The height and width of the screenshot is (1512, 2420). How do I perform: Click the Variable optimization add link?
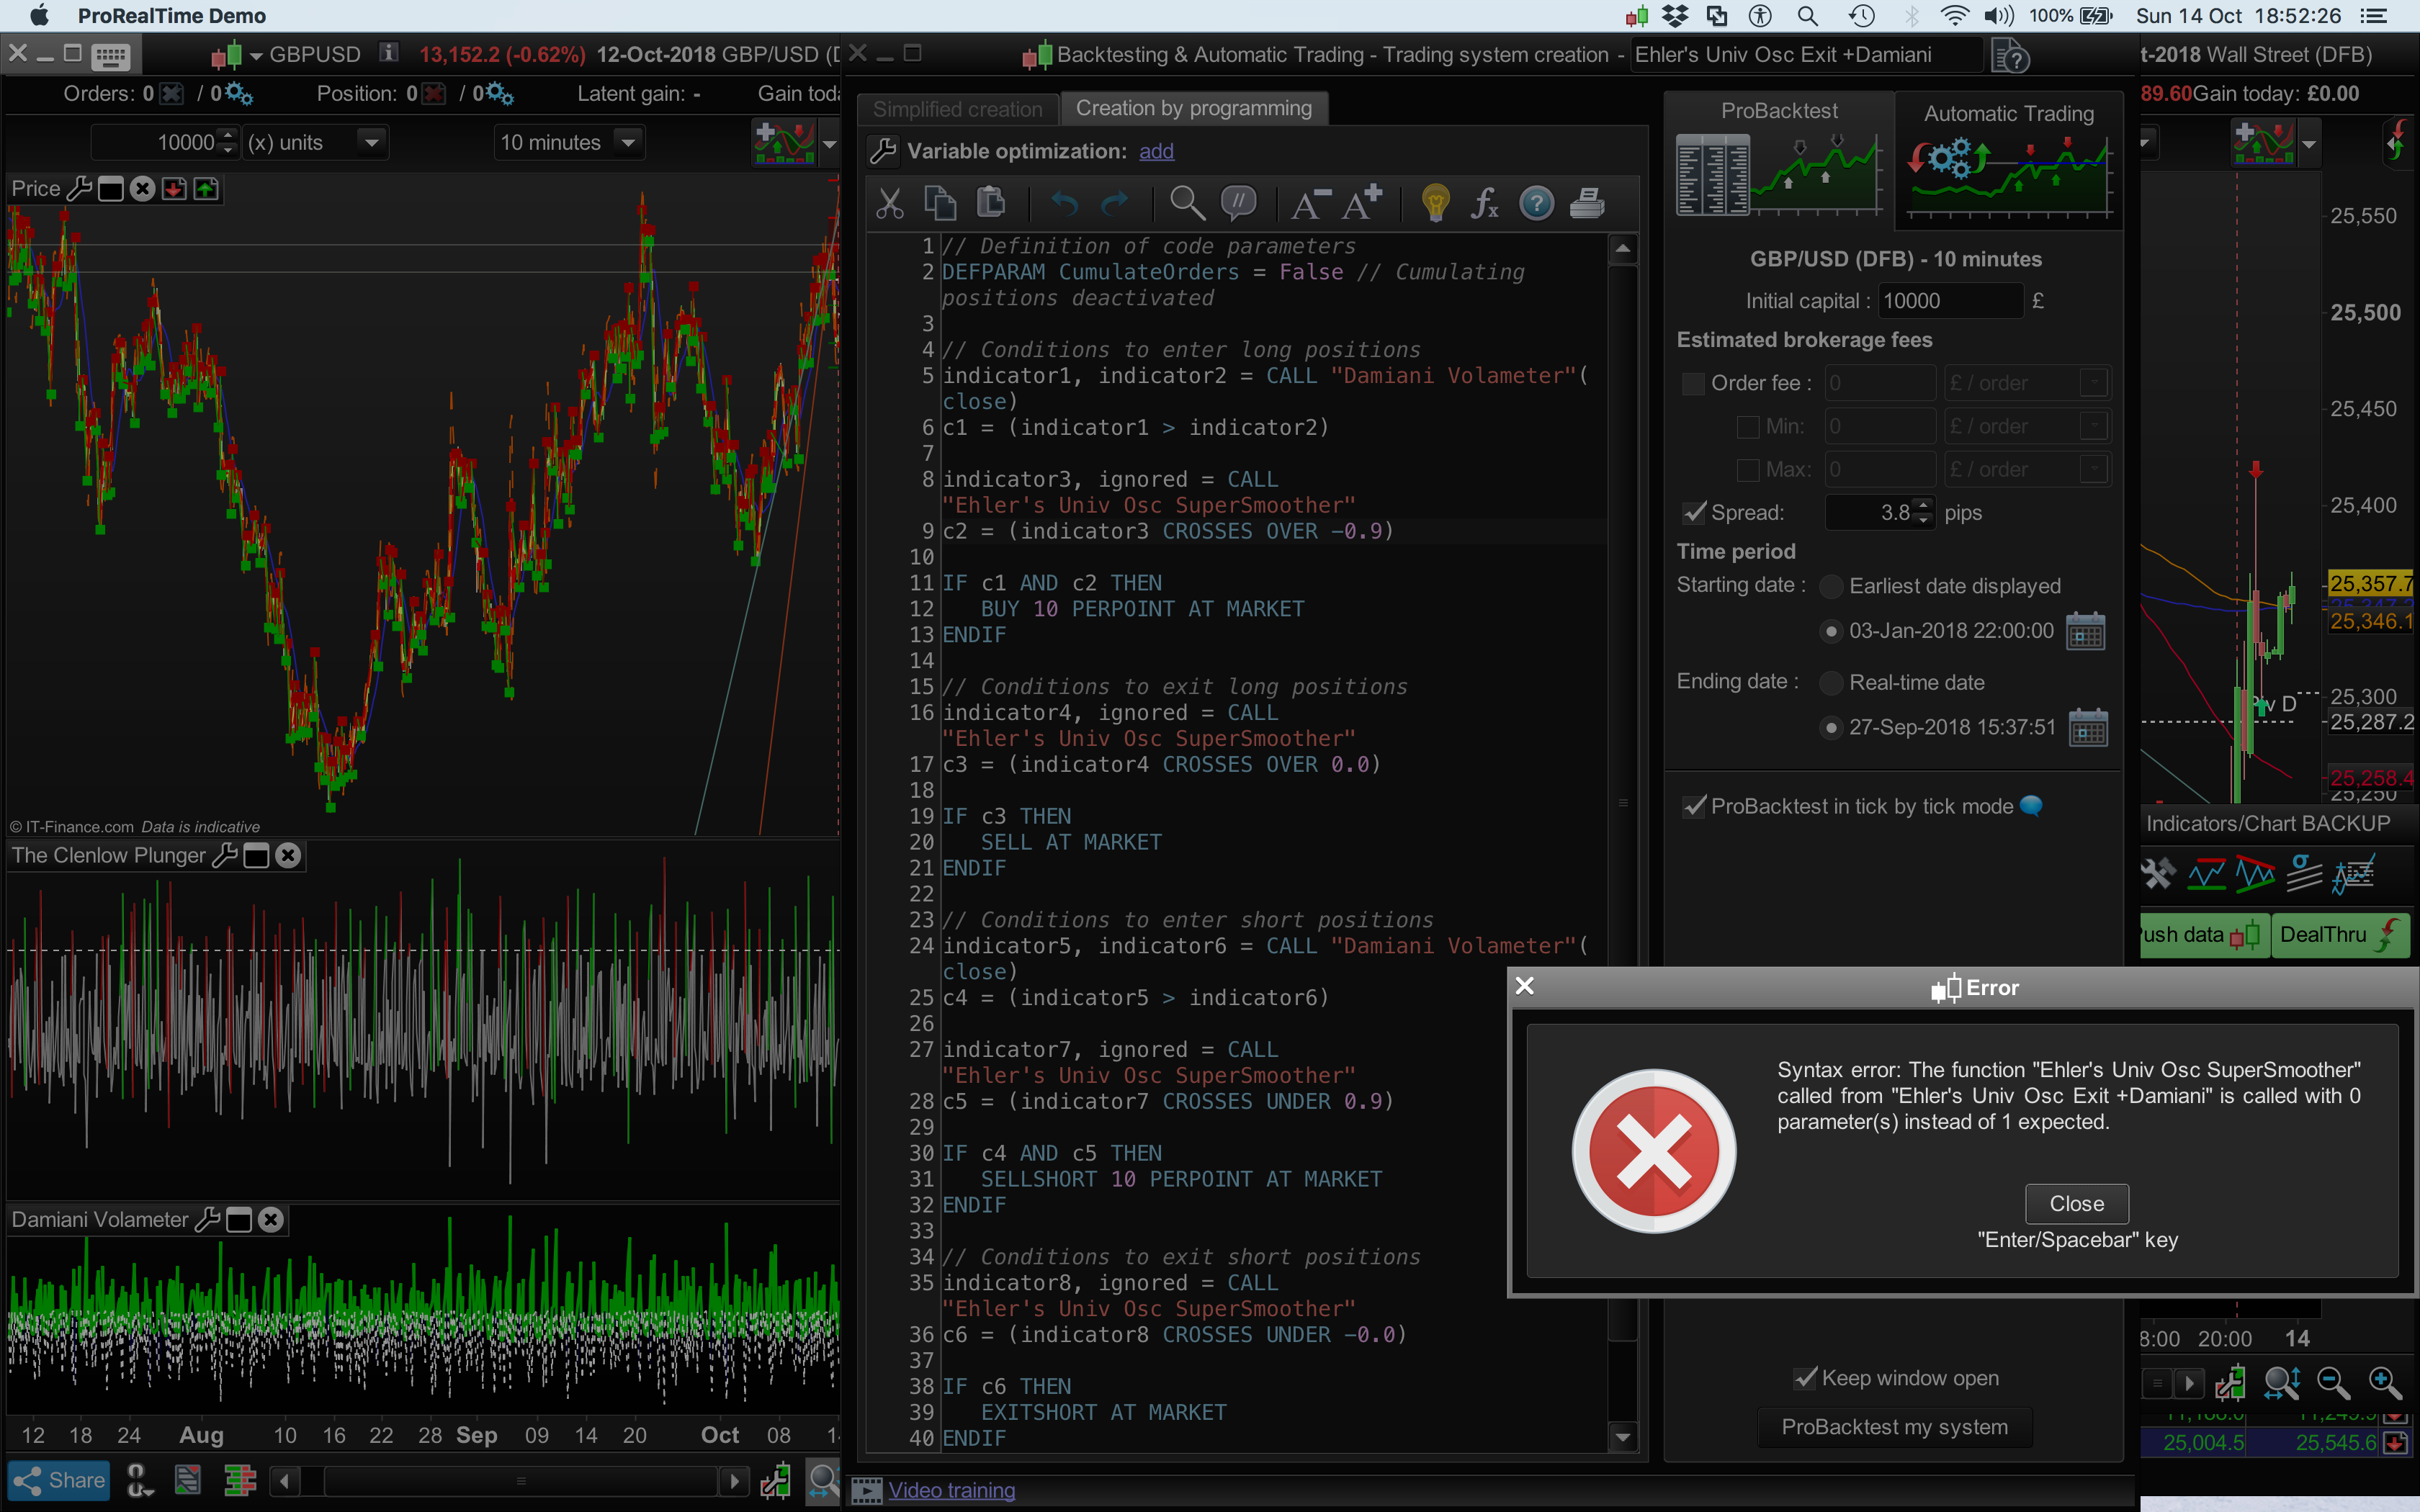(1156, 151)
